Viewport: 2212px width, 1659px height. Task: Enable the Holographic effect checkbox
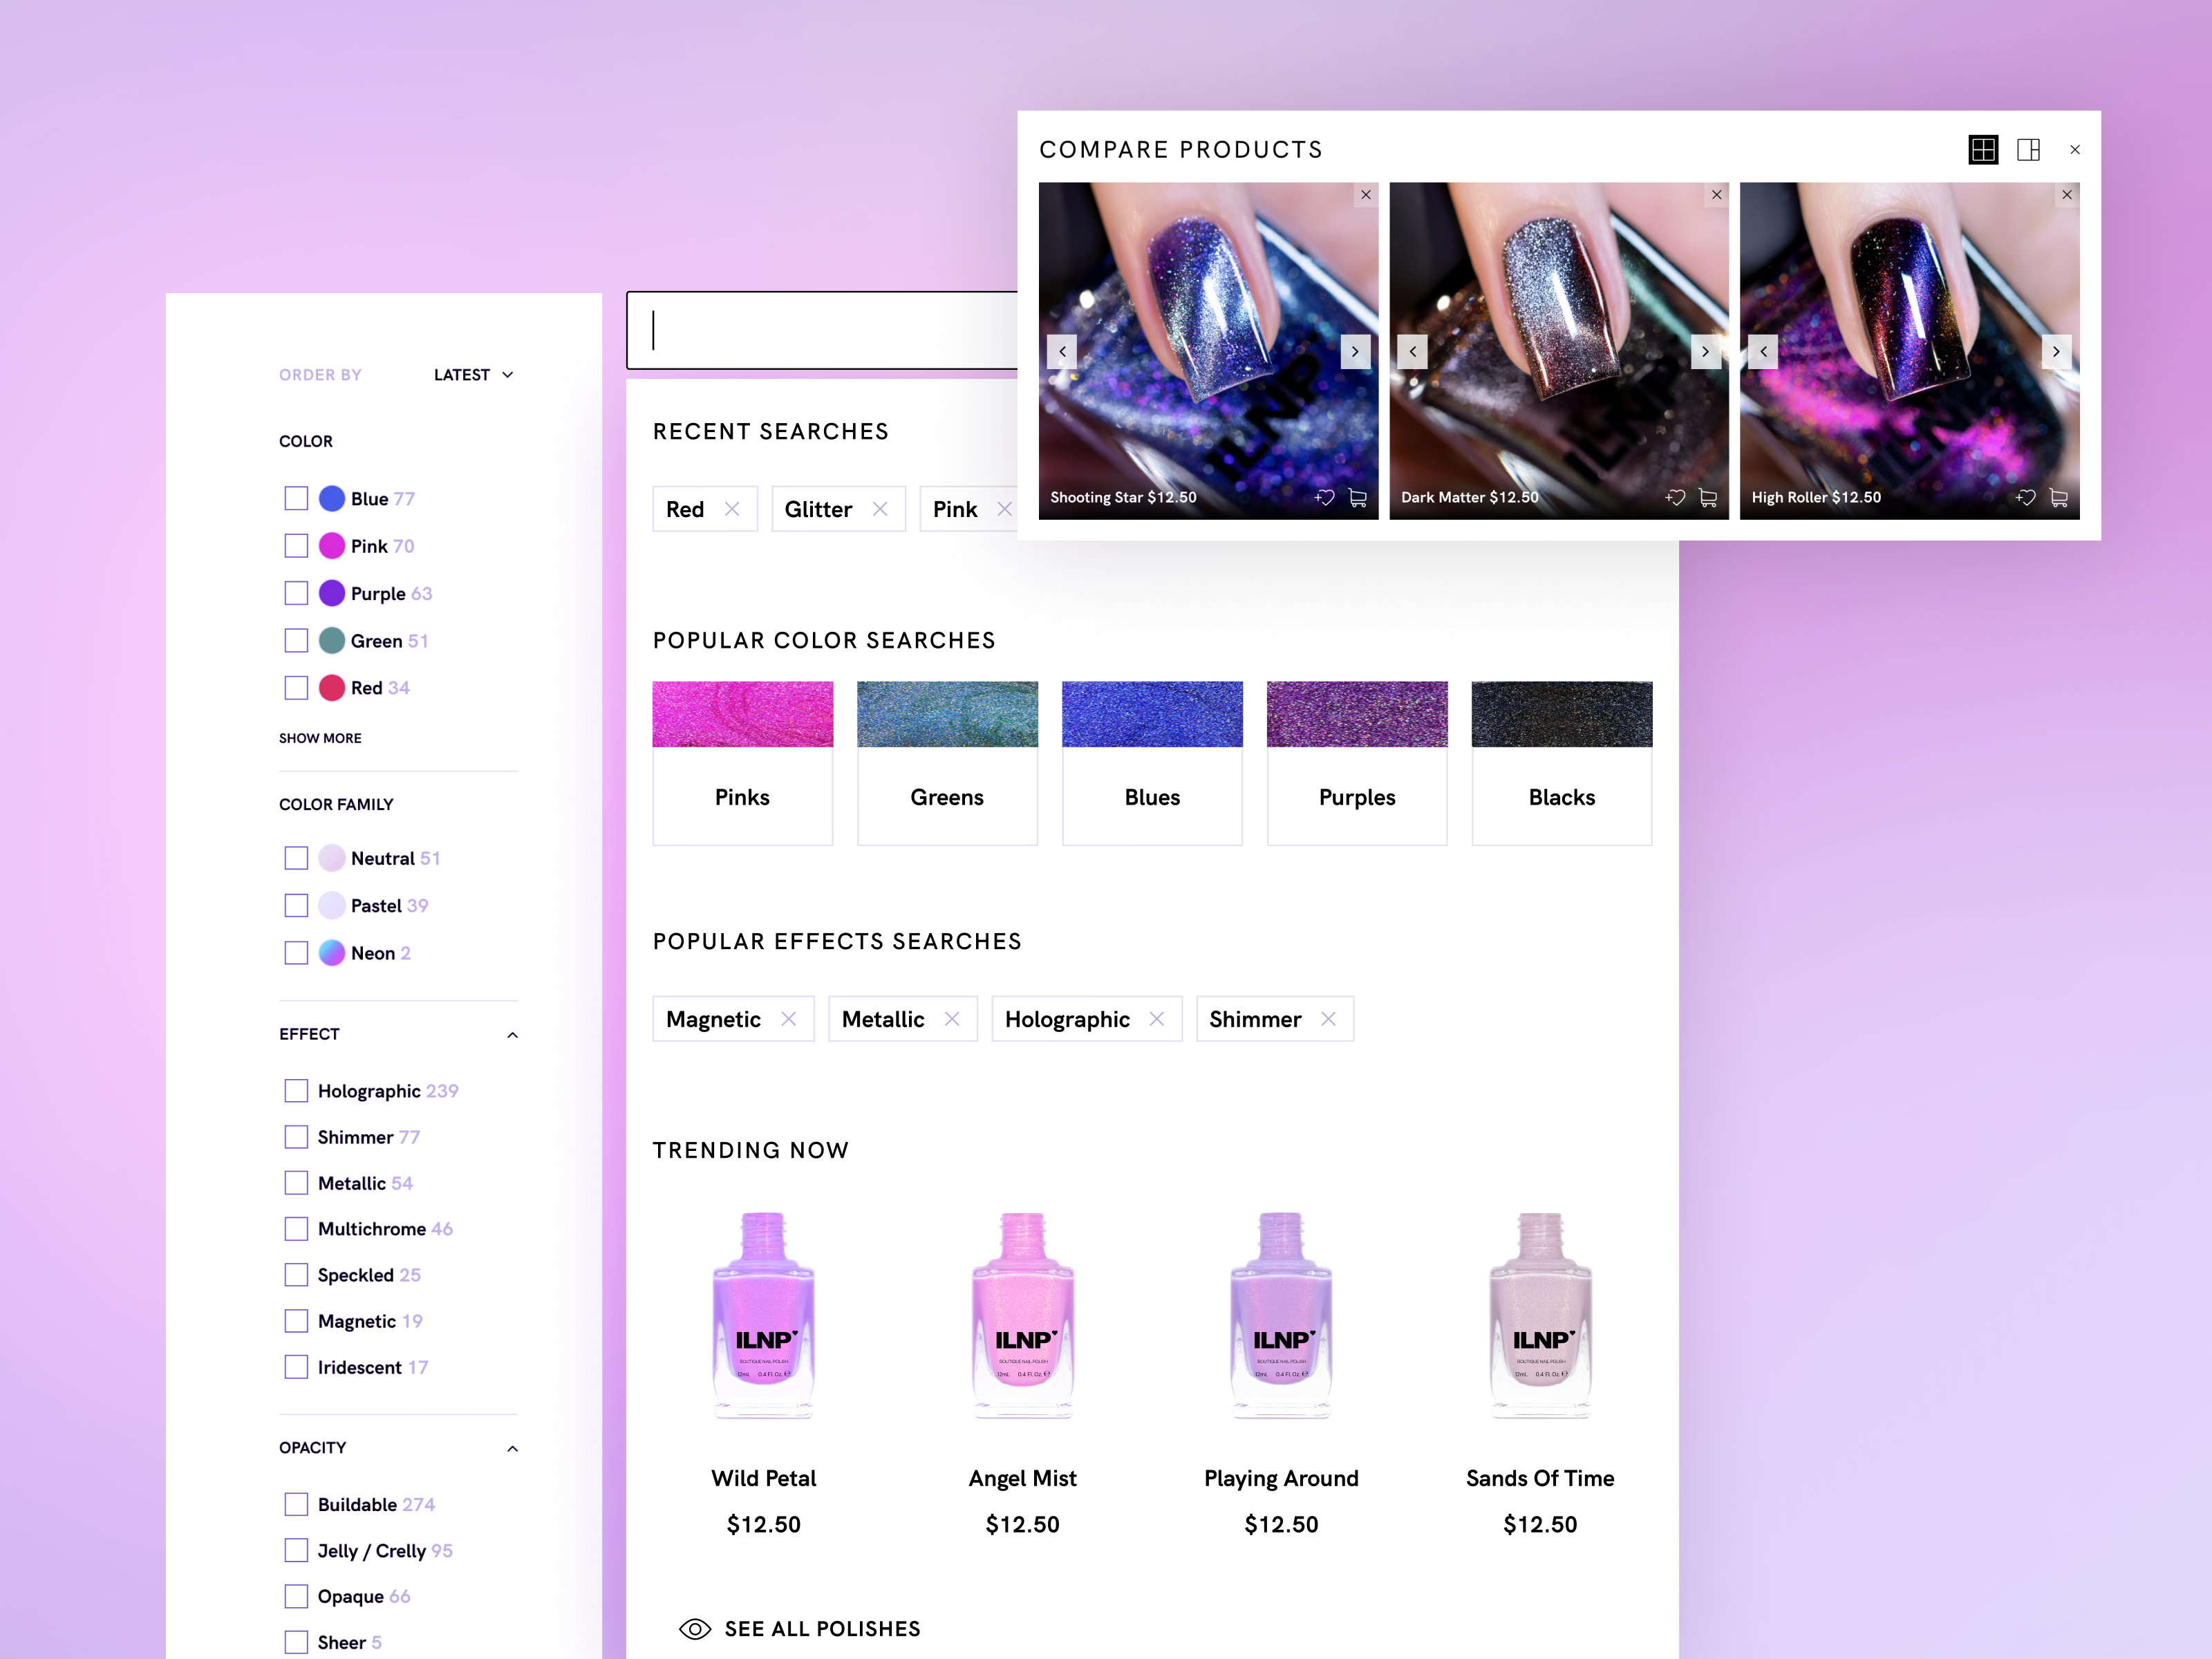296,1091
